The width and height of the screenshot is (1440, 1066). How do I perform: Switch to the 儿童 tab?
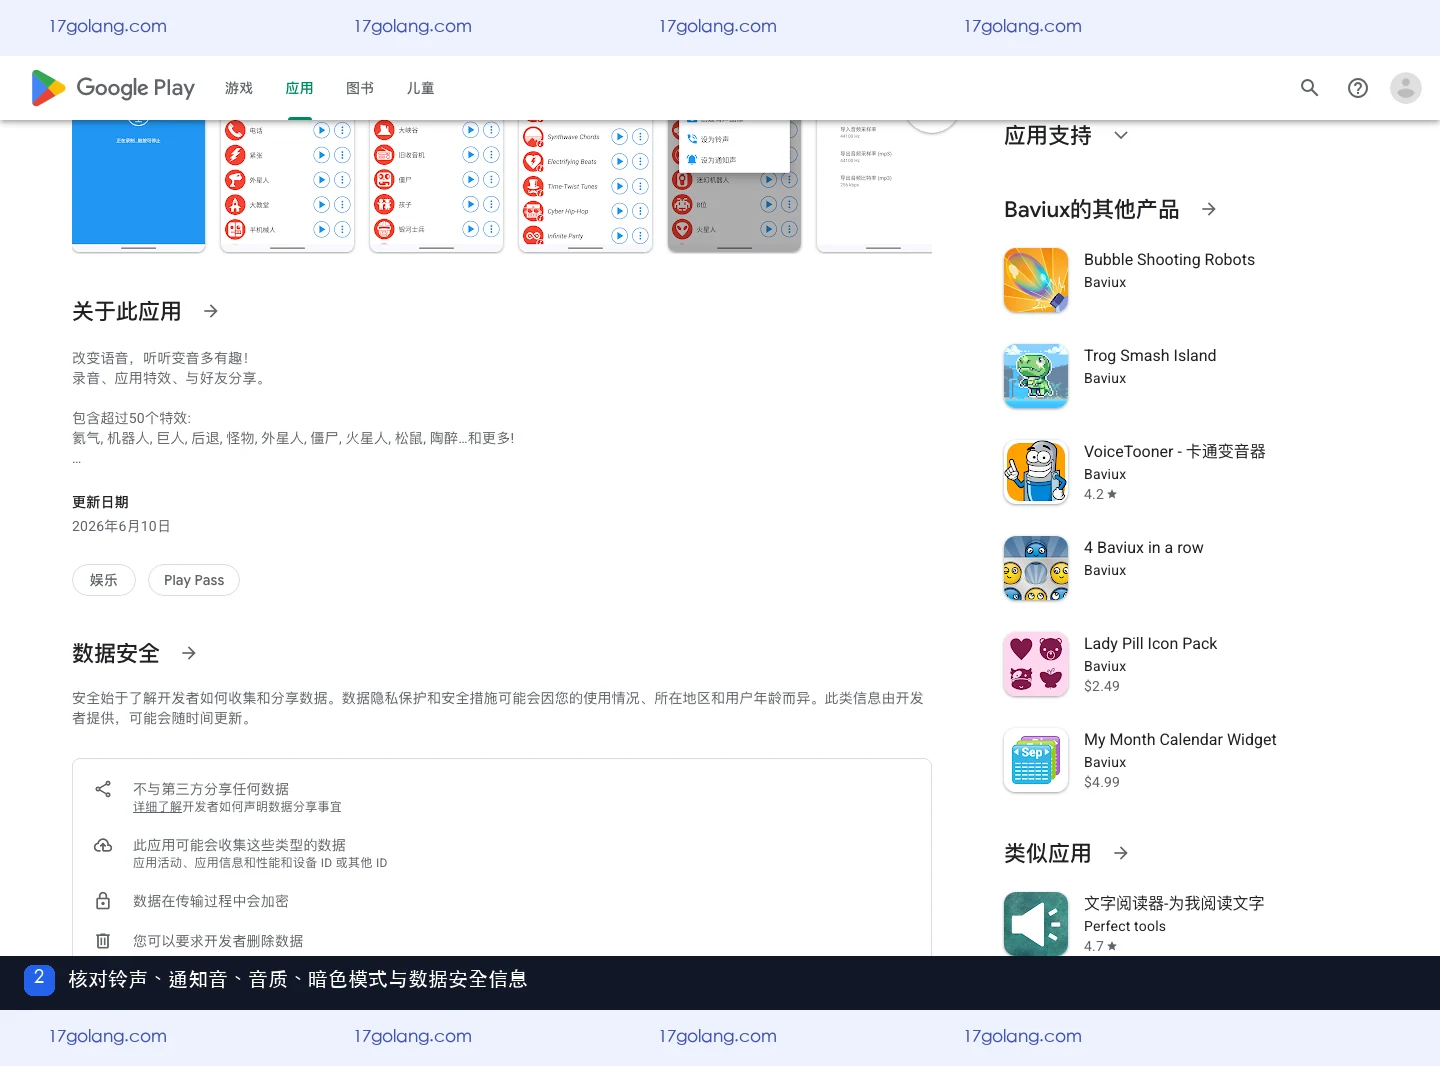click(x=420, y=88)
